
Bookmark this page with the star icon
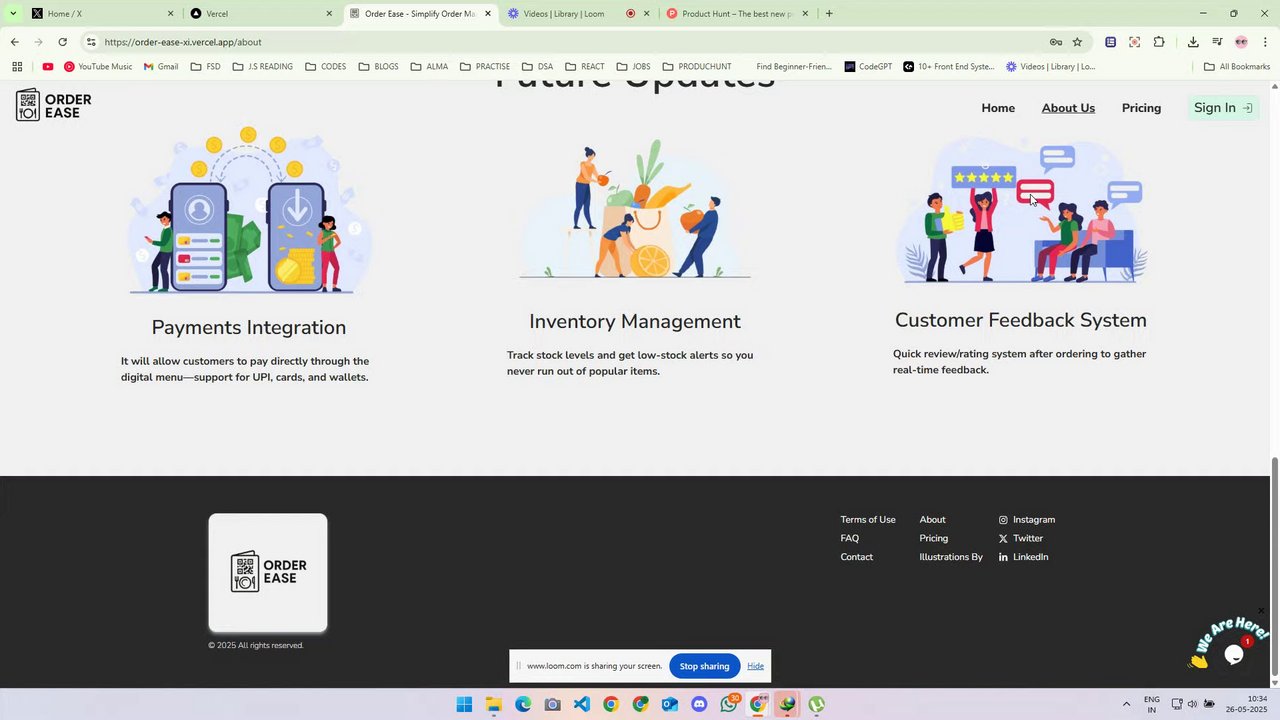pos(1077,42)
